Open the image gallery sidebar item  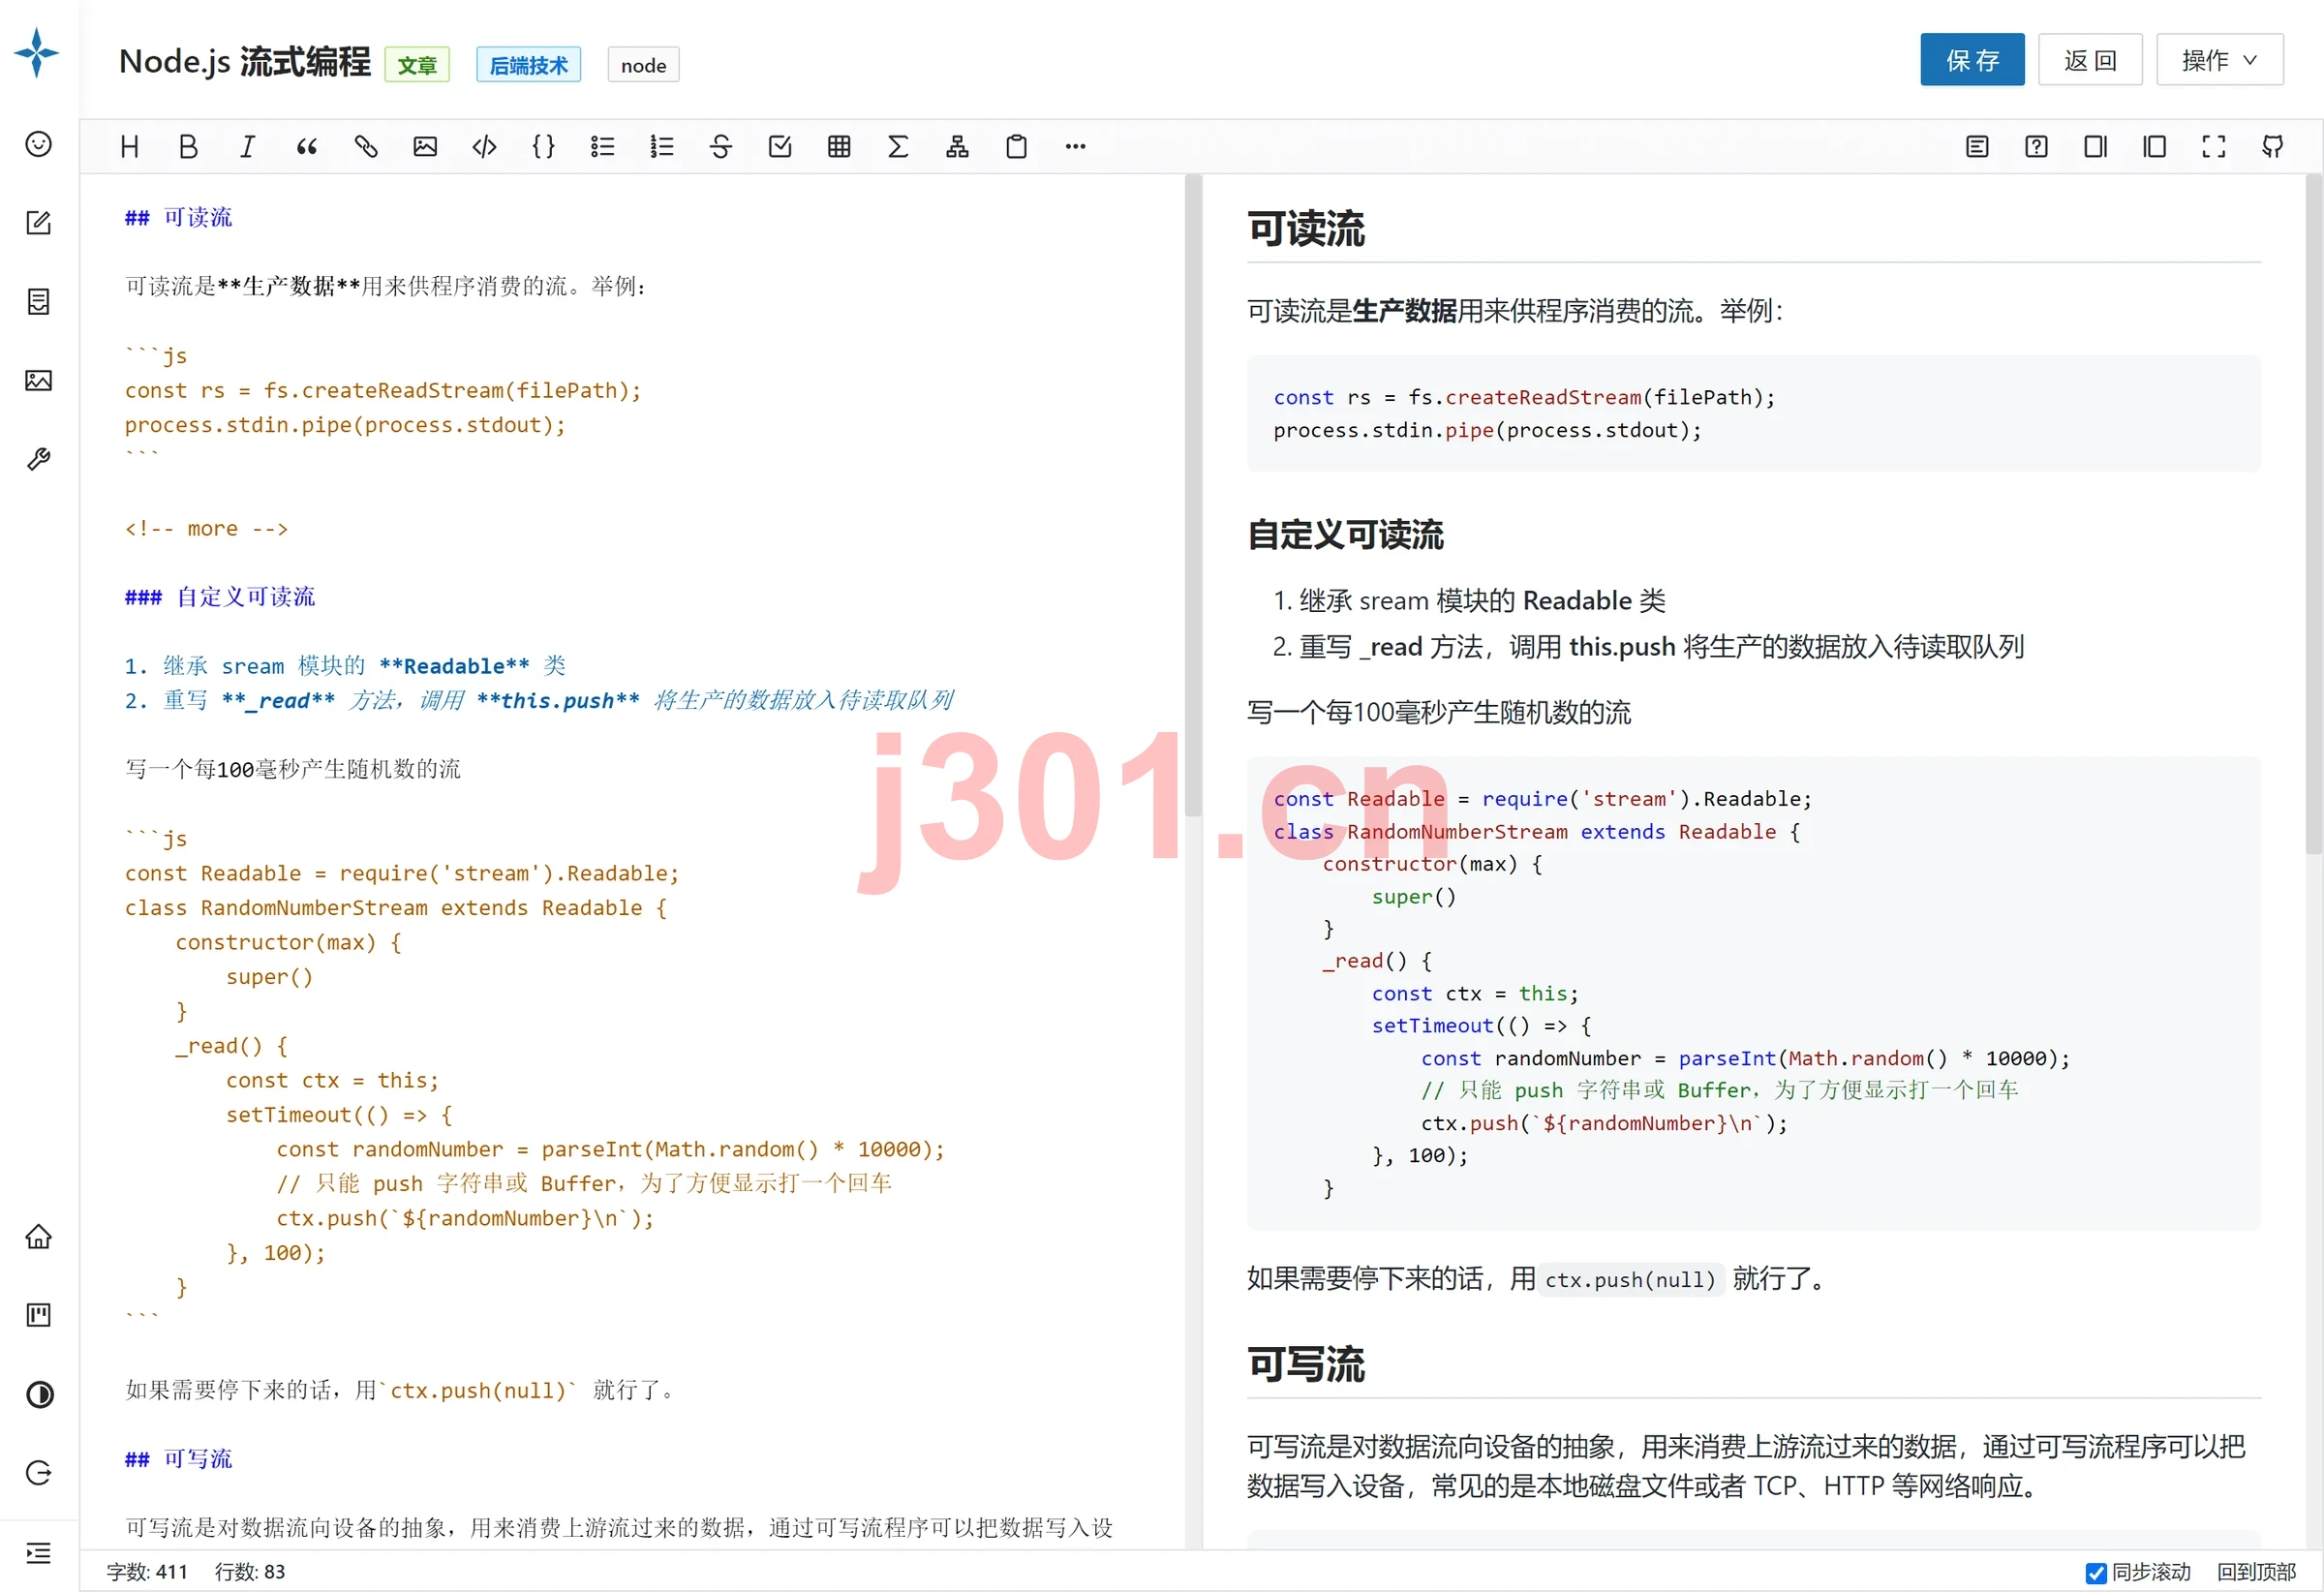click(39, 380)
